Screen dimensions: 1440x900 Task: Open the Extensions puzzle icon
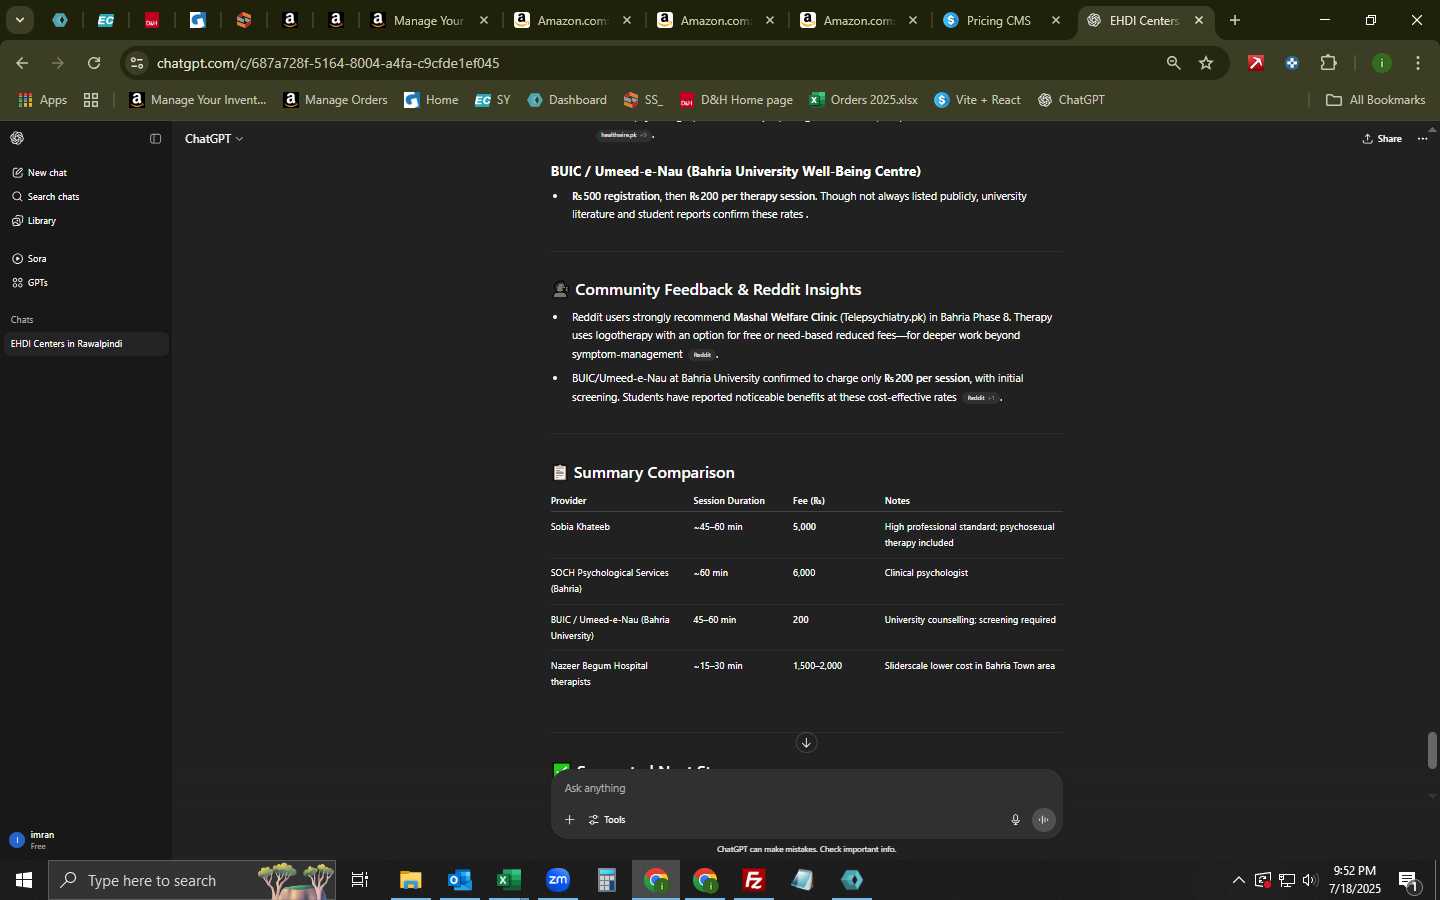(x=1329, y=63)
